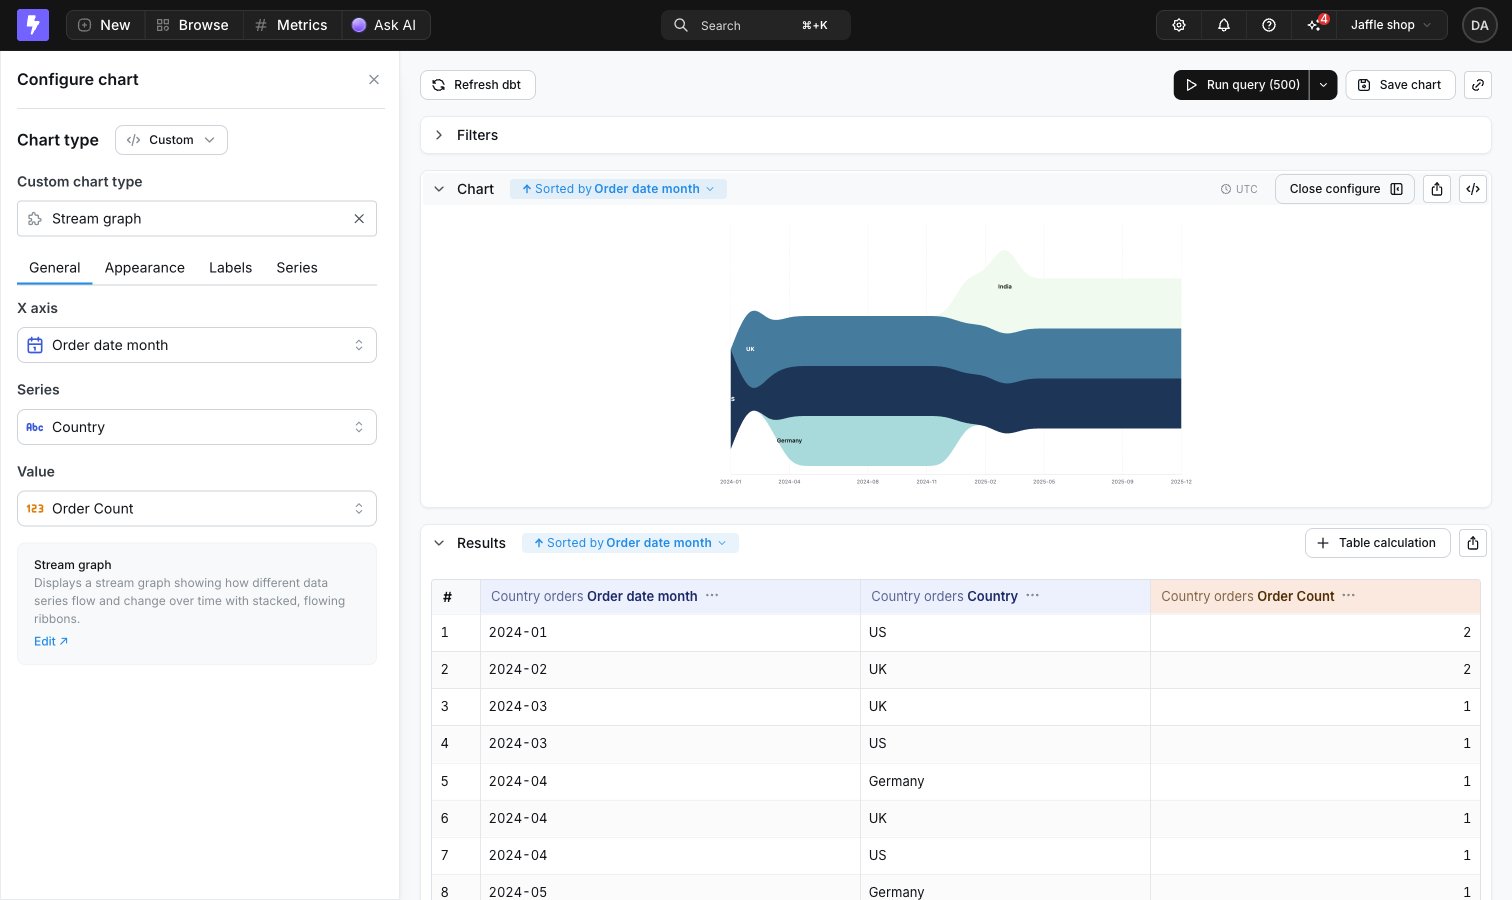The width and height of the screenshot is (1512, 900).
Task: Click Run query (500)
Action: 1241,85
